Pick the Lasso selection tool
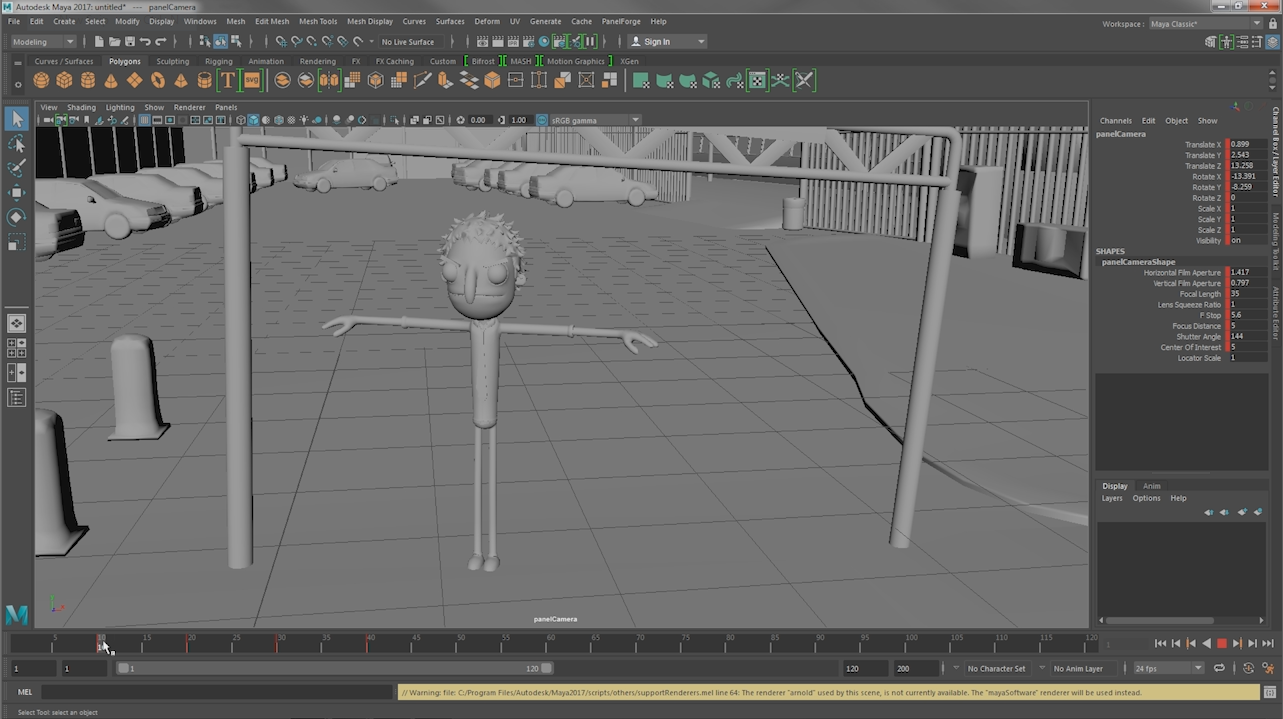Screen dimensions: 1283x719 [17, 144]
